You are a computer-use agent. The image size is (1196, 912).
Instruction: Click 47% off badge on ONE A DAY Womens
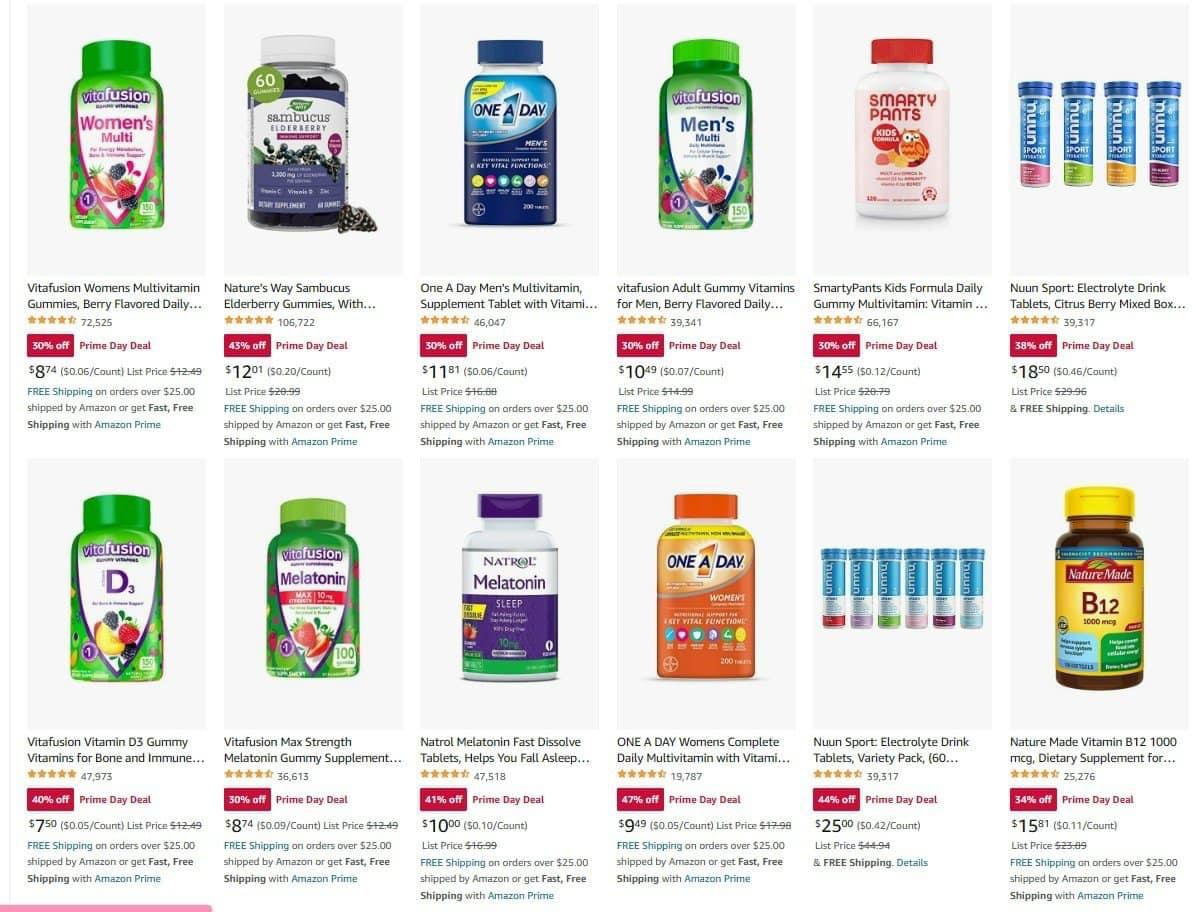click(x=639, y=799)
